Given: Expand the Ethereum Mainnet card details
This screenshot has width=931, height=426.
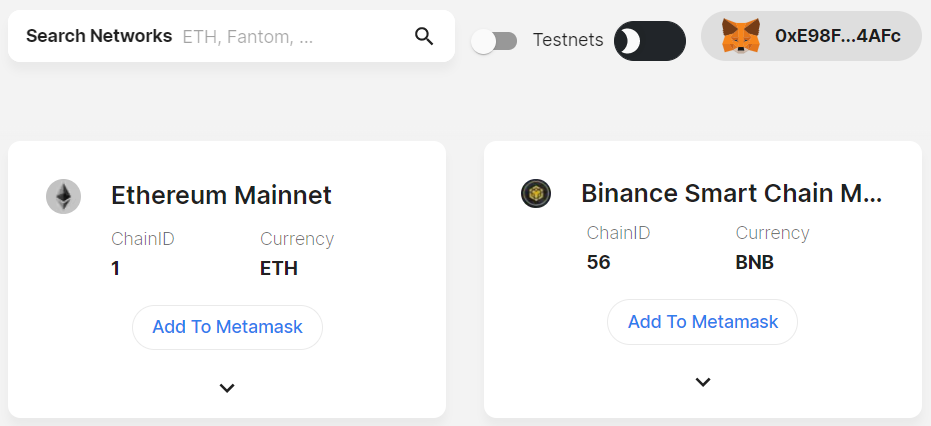Looking at the screenshot, I should coord(227,388).
